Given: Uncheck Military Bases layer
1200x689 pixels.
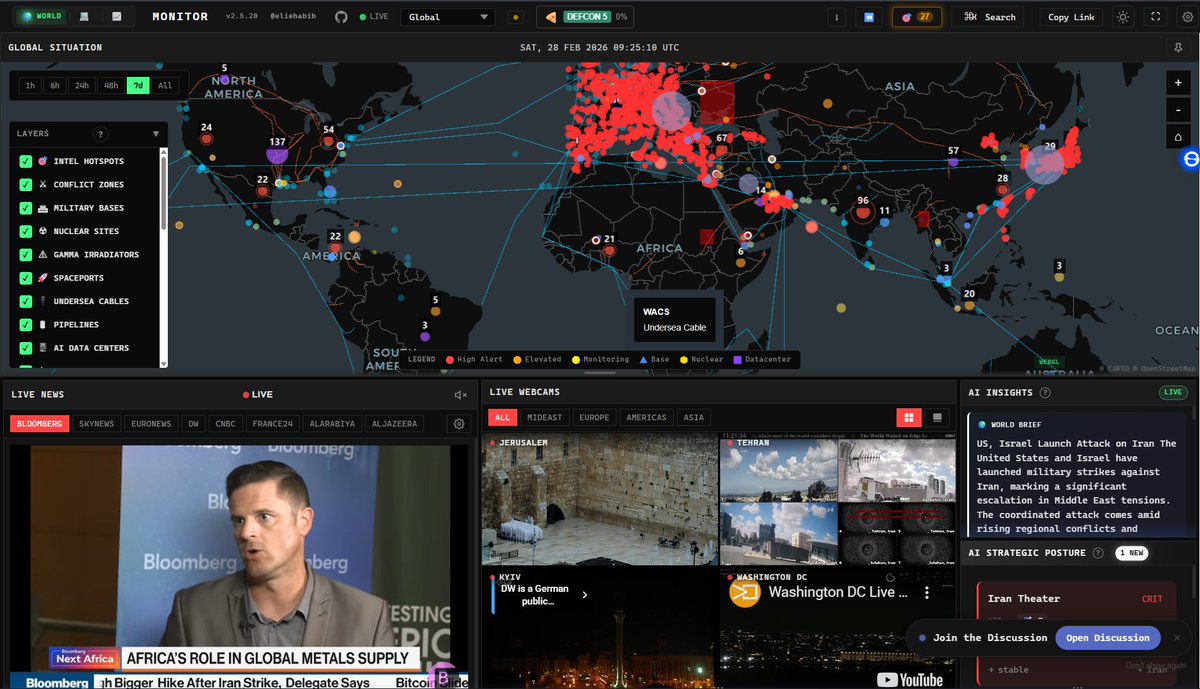Looking at the screenshot, I should [x=26, y=208].
